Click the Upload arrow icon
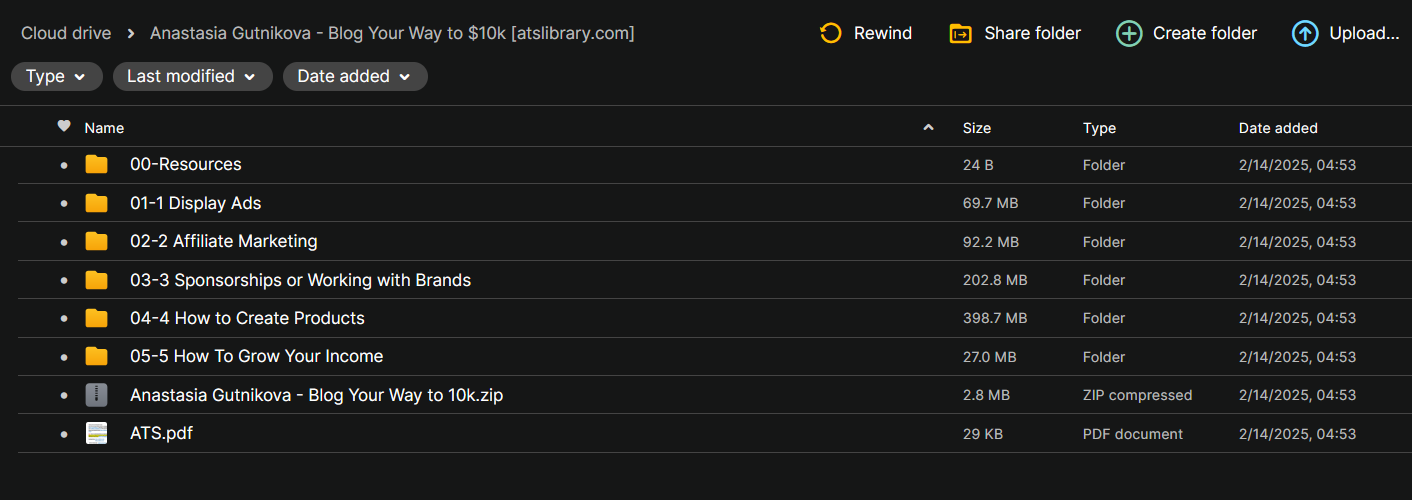The image size is (1412, 500). coord(1305,34)
